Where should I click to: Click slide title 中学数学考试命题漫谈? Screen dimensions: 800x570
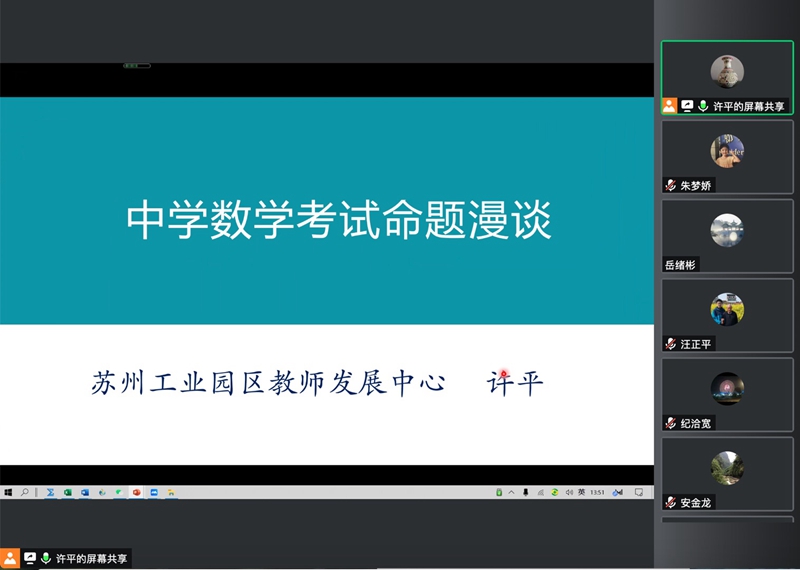(339, 221)
